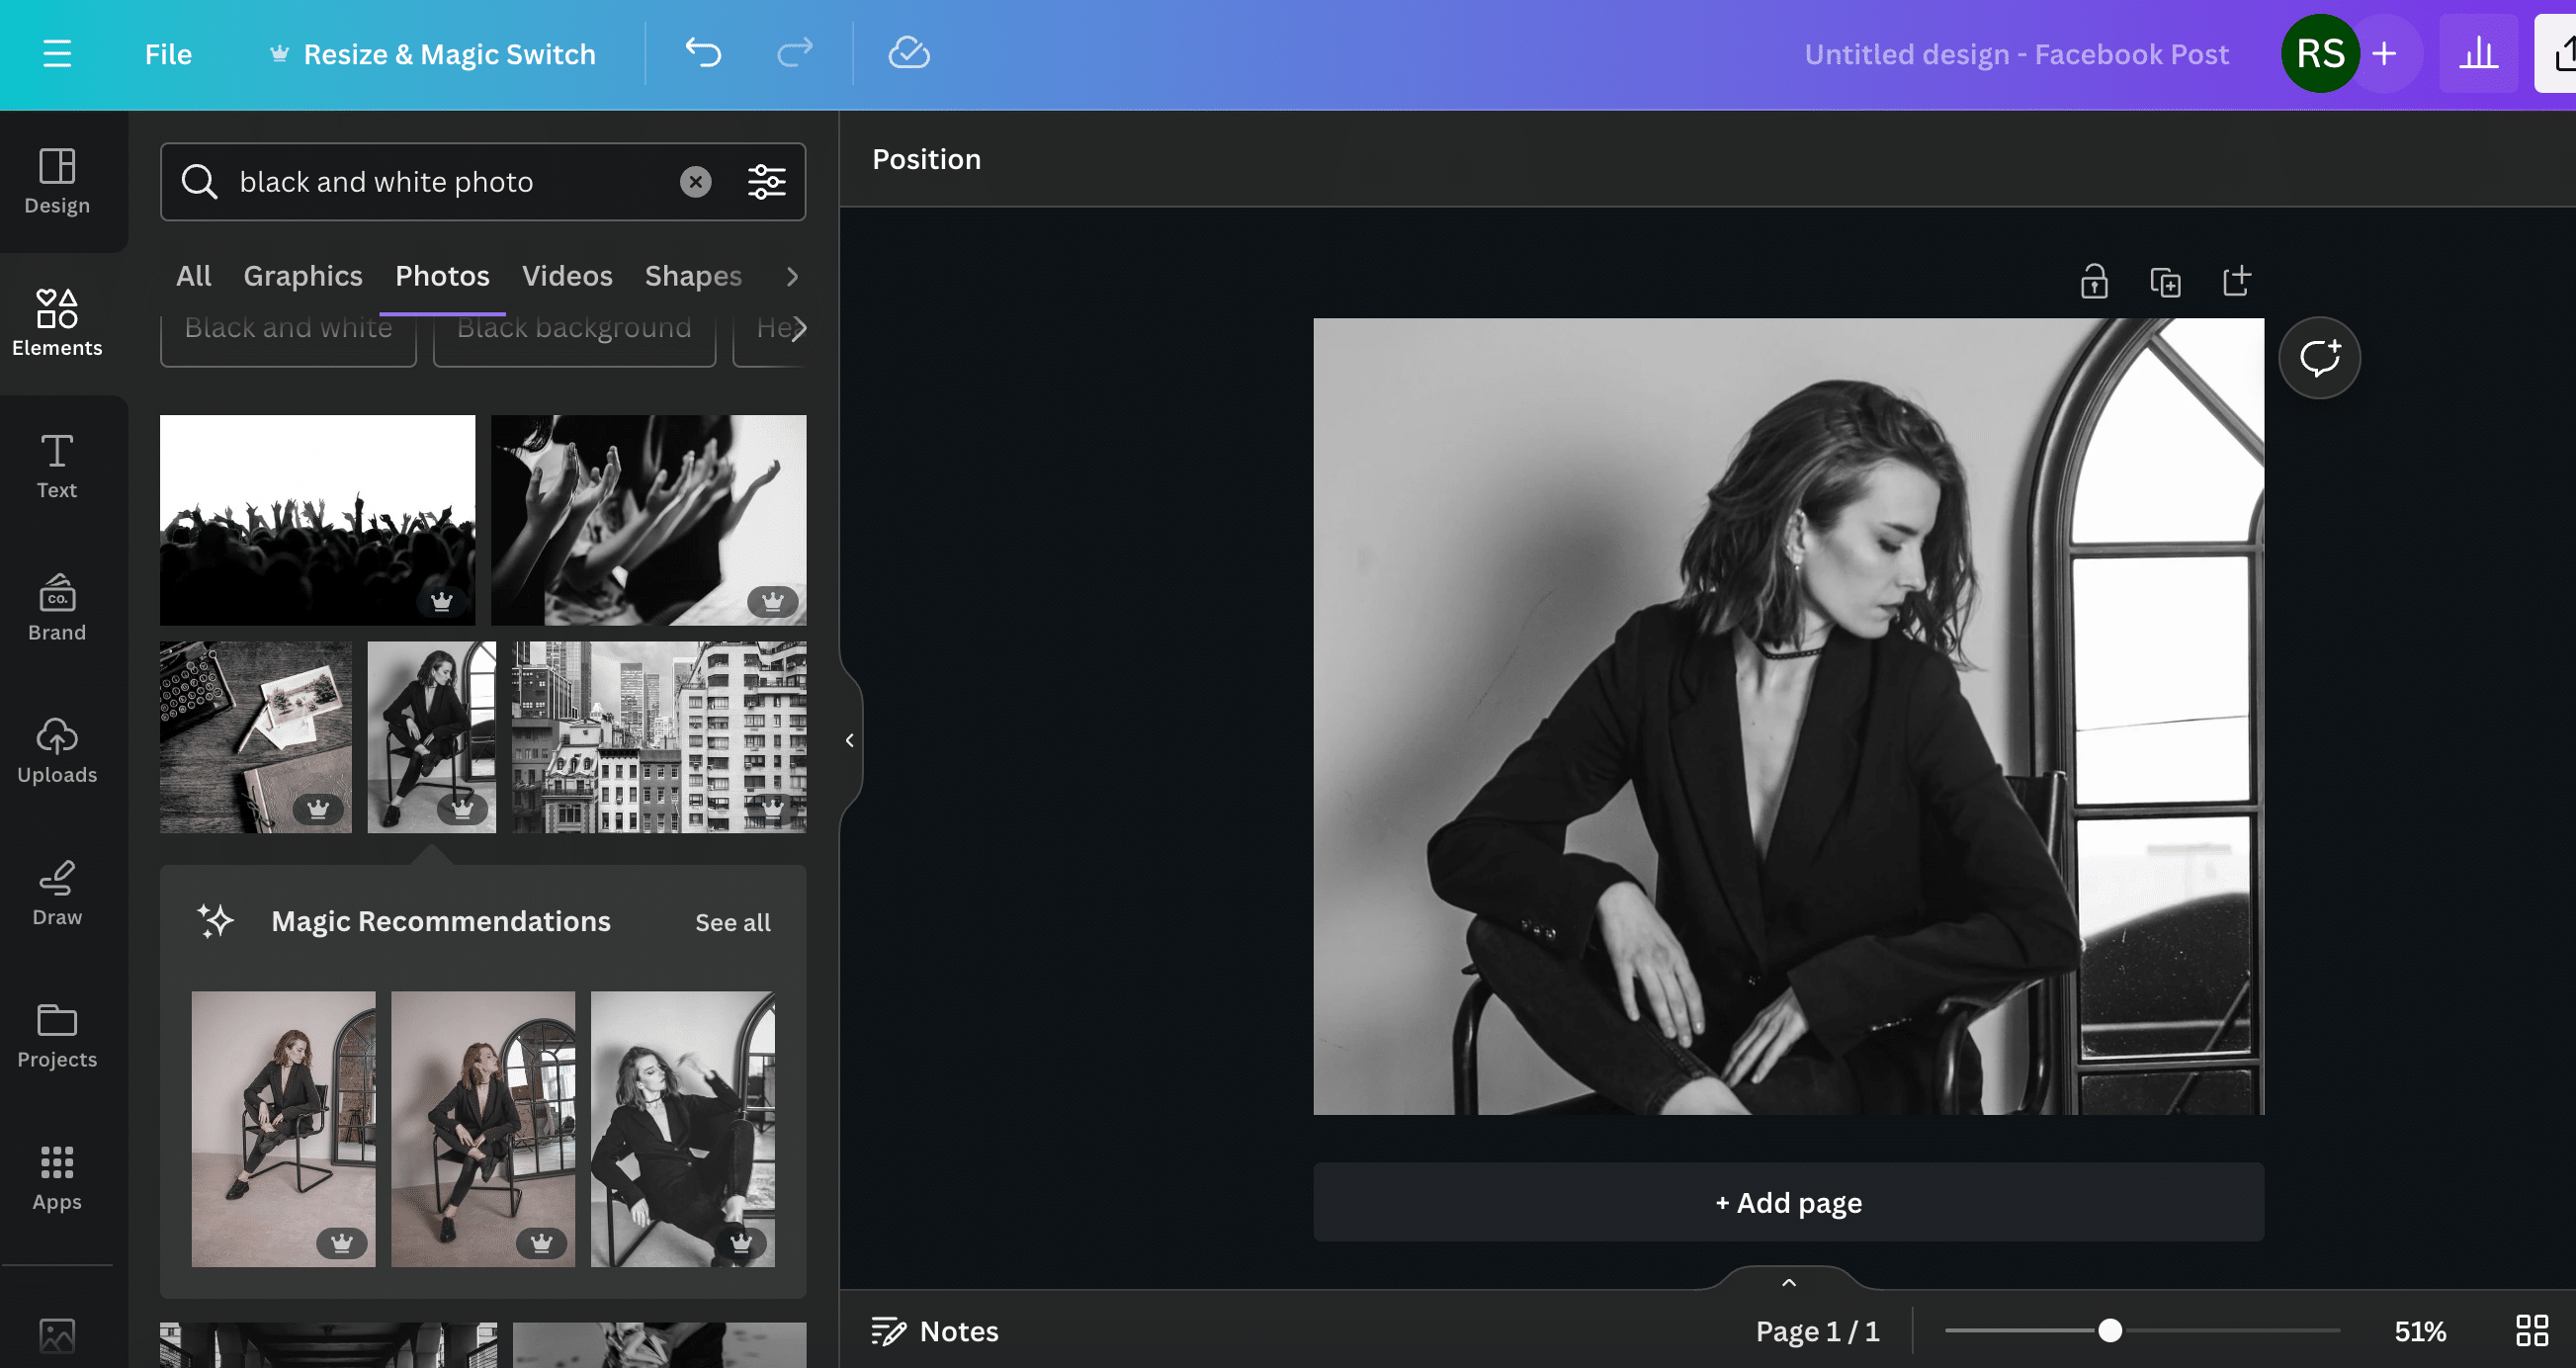Click the Redo arrow
This screenshot has height=1368, width=2576.
(x=795, y=53)
